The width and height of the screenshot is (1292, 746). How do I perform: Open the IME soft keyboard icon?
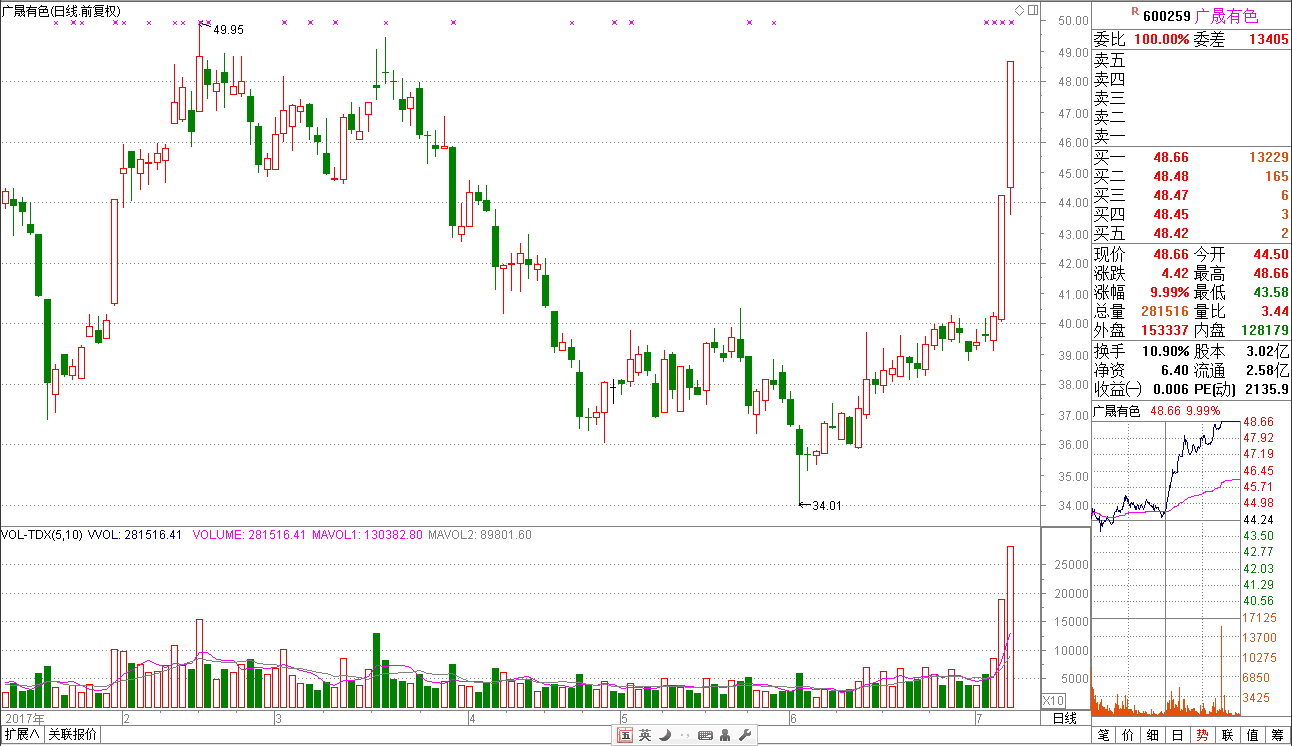point(704,736)
